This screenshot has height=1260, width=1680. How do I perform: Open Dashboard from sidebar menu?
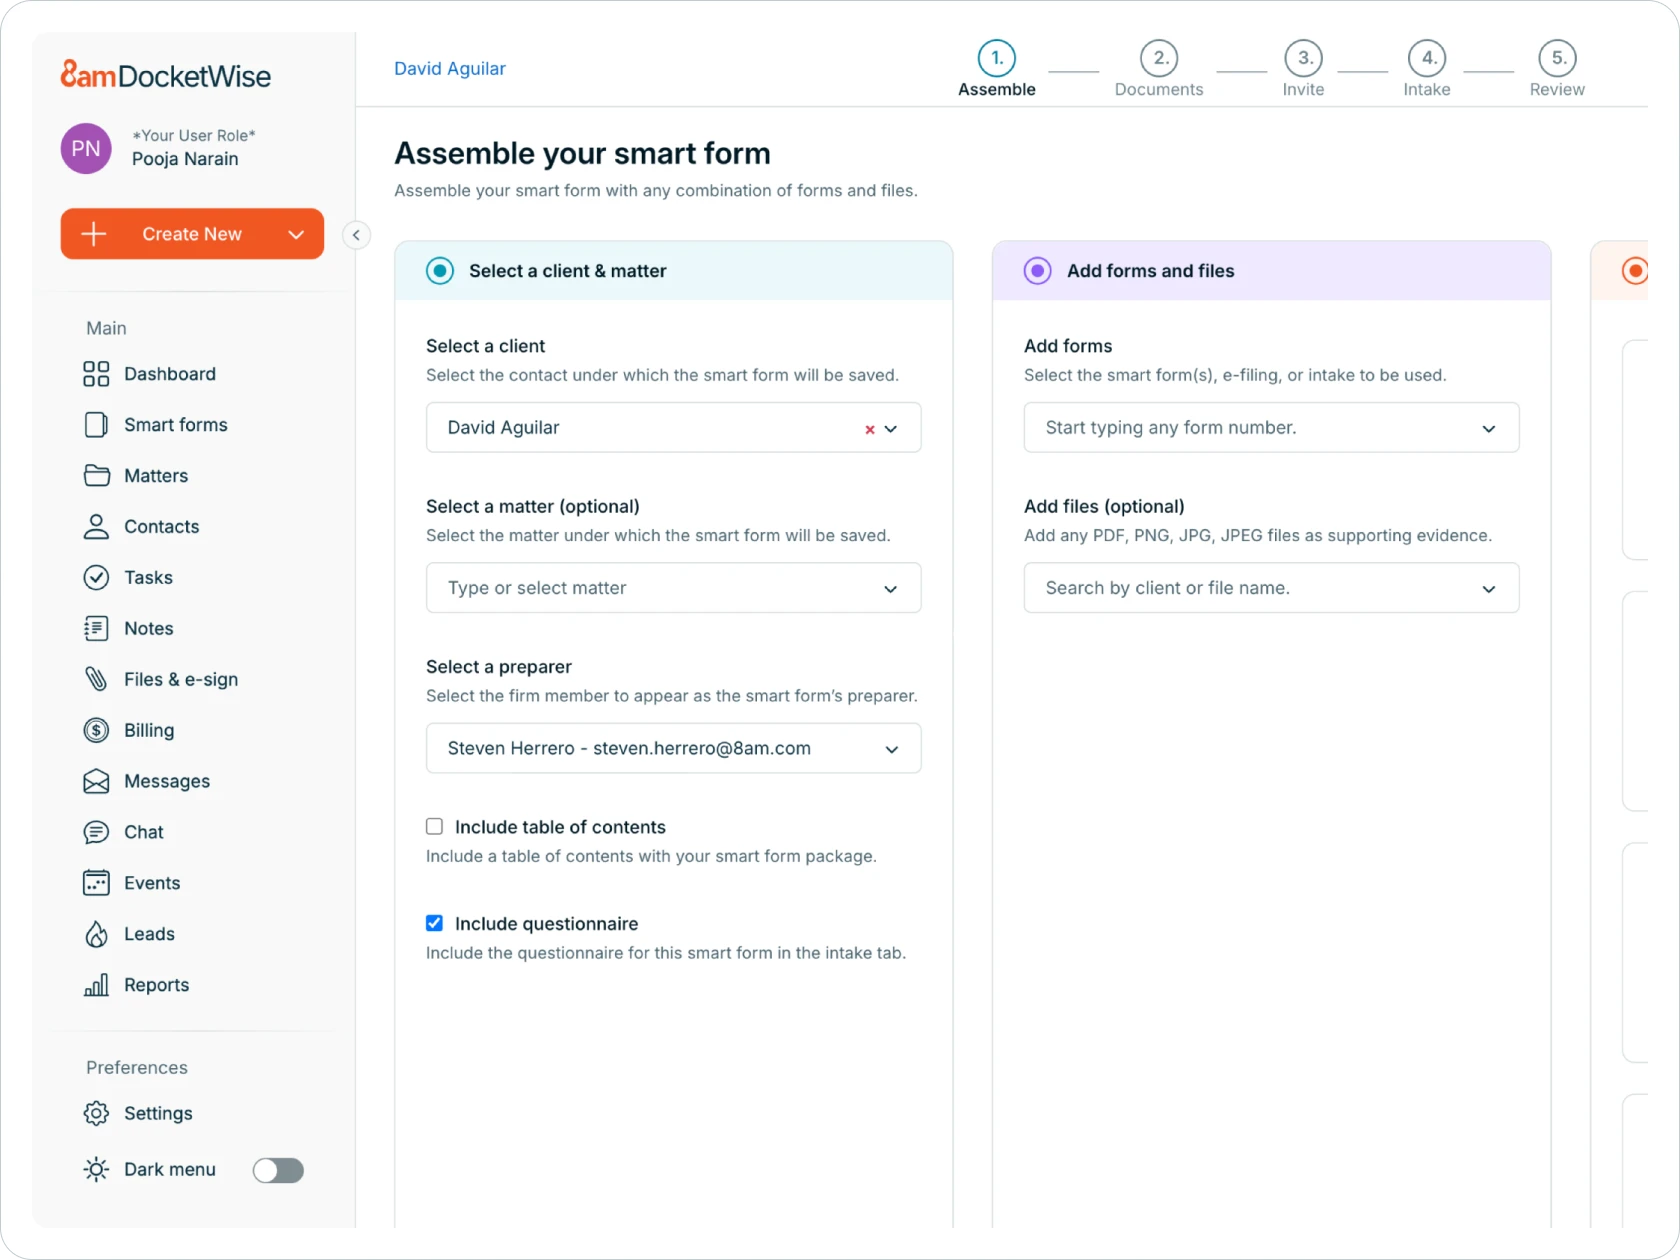(170, 374)
